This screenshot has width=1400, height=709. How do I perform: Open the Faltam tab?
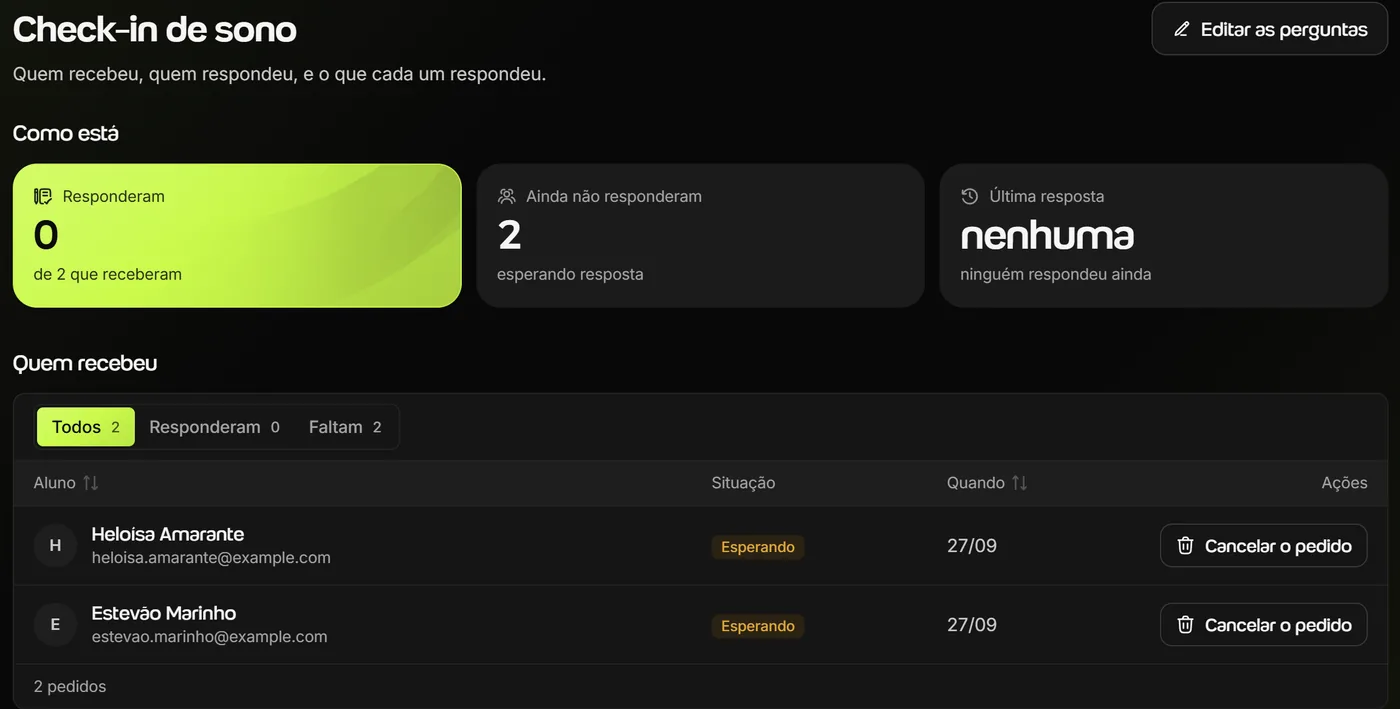pos(345,427)
